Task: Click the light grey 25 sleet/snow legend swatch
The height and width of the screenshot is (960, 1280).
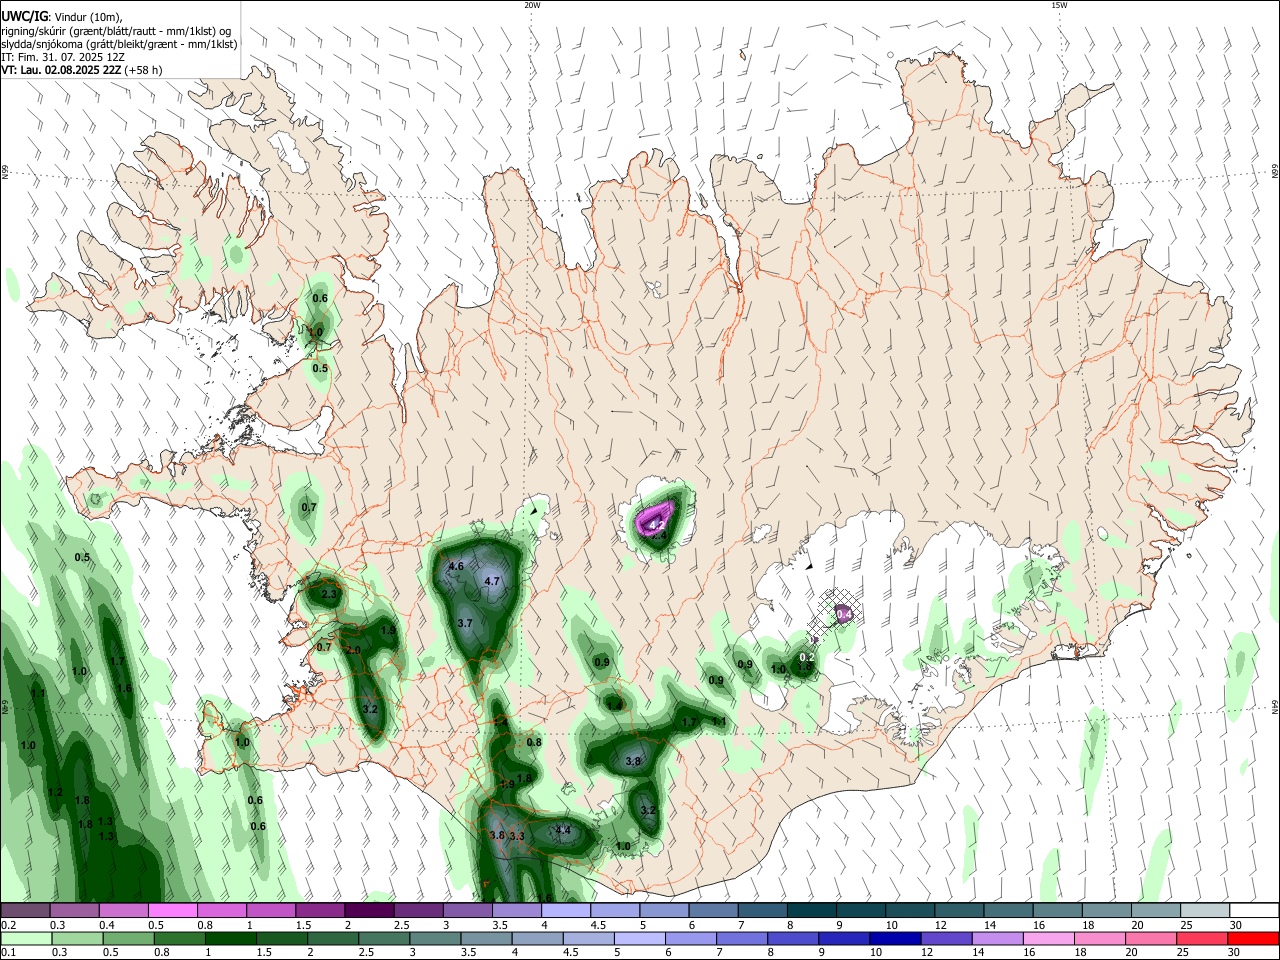Action: [1205, 911]
